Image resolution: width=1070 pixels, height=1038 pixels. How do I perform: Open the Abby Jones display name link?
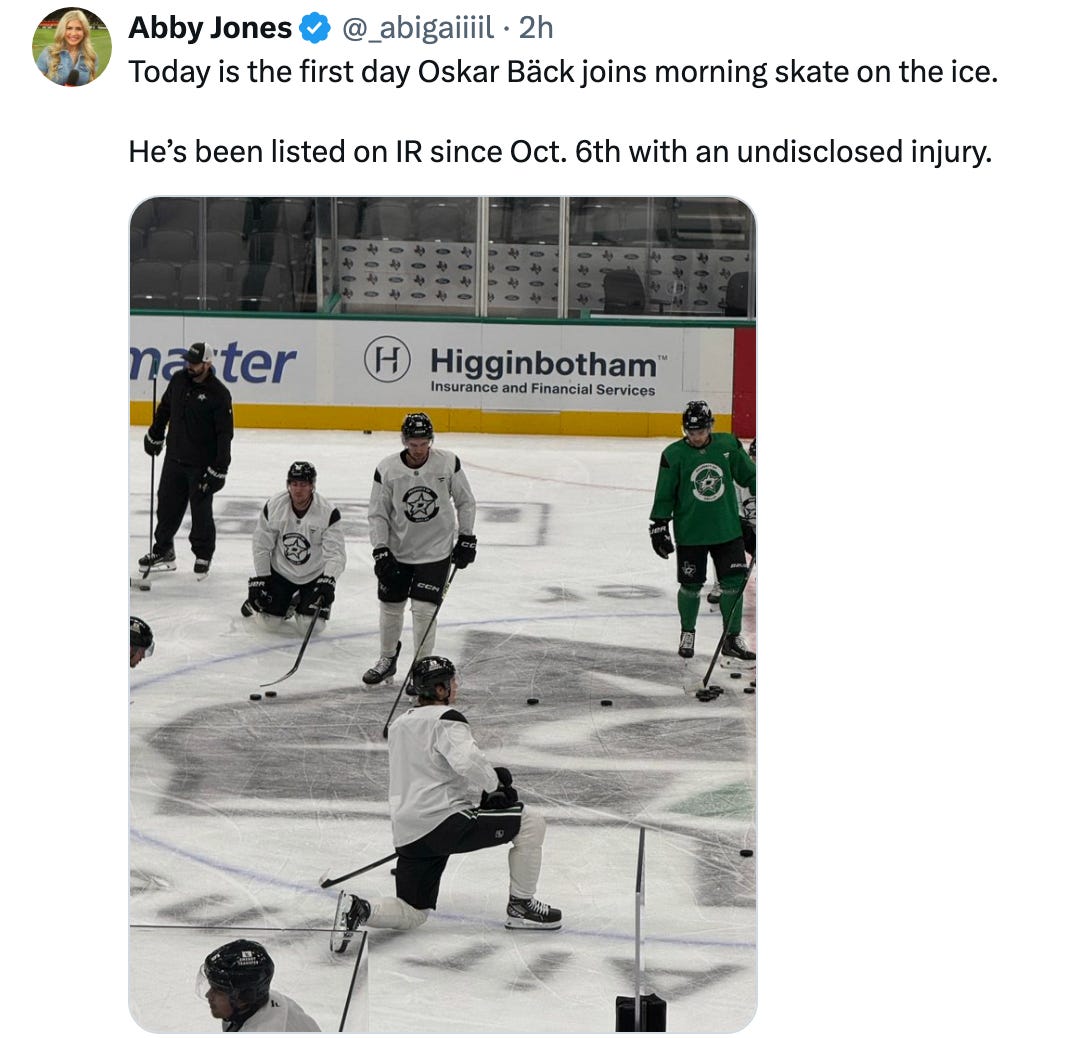pos(210,28)
